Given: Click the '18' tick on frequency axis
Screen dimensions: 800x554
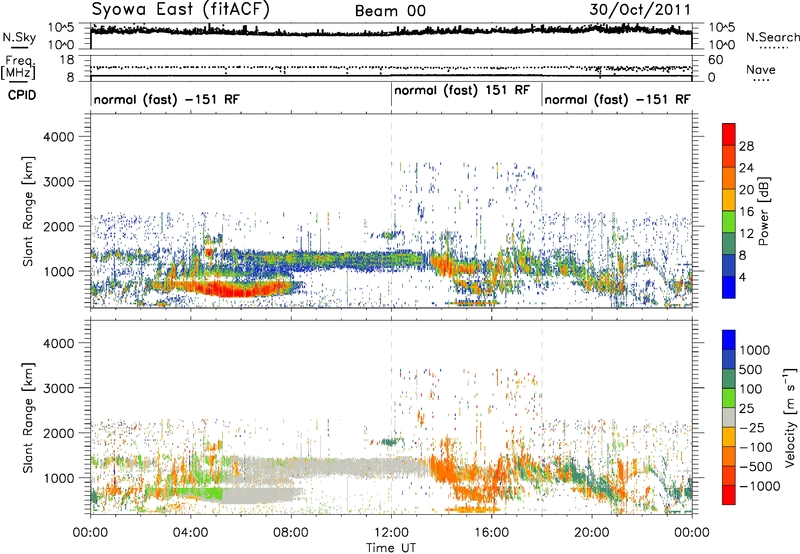Looking at the screenshot, I should click(67, 60).
